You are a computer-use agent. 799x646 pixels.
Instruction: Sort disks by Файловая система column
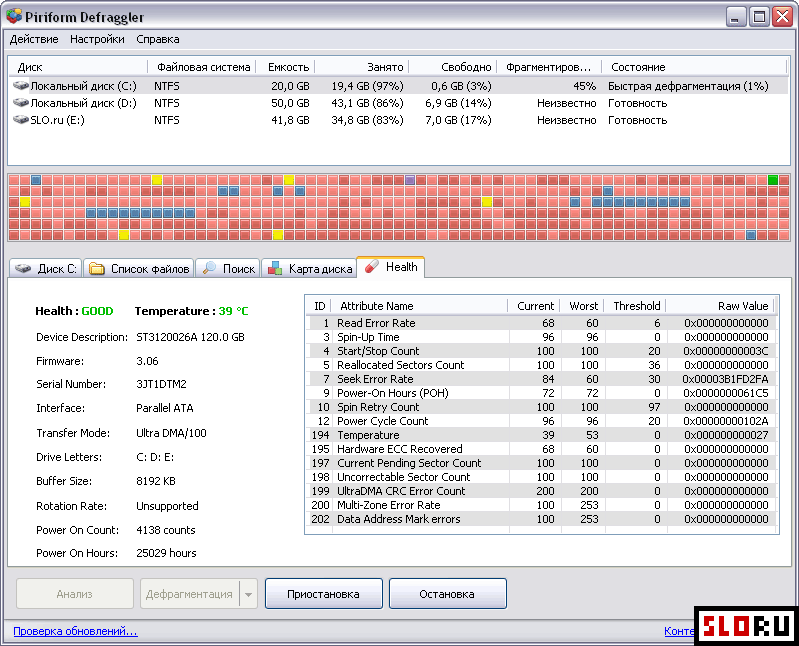[203, 67]
